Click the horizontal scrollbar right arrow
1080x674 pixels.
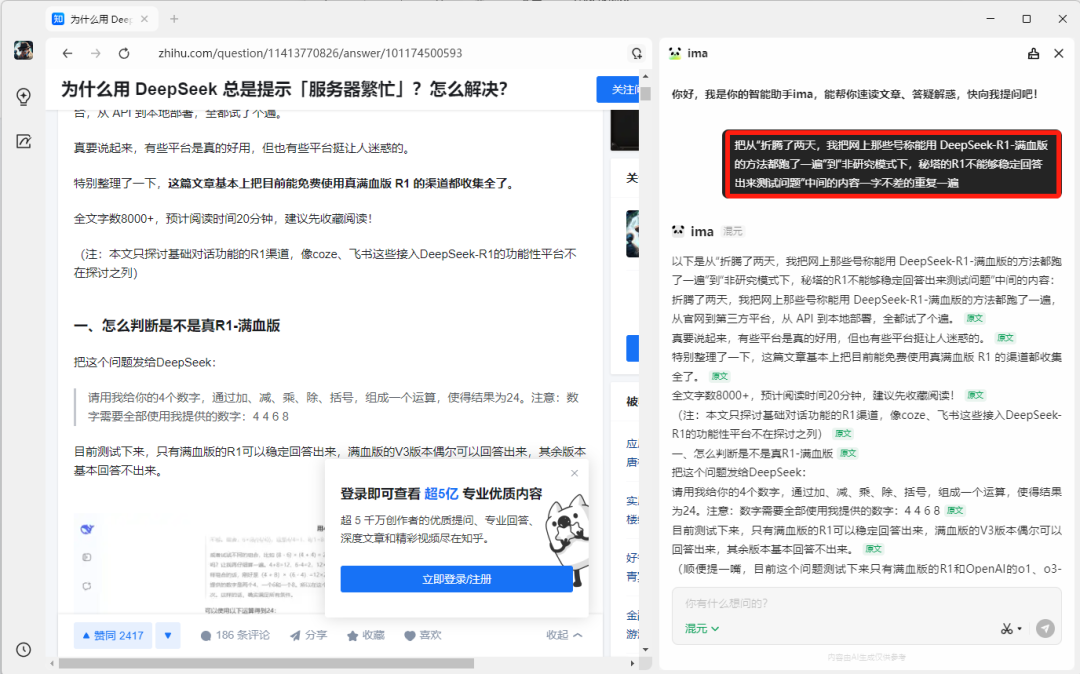[632, 664]
